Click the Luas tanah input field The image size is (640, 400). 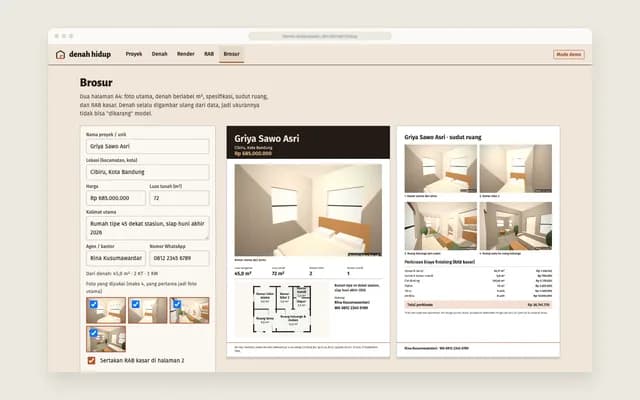click(179, 198)
